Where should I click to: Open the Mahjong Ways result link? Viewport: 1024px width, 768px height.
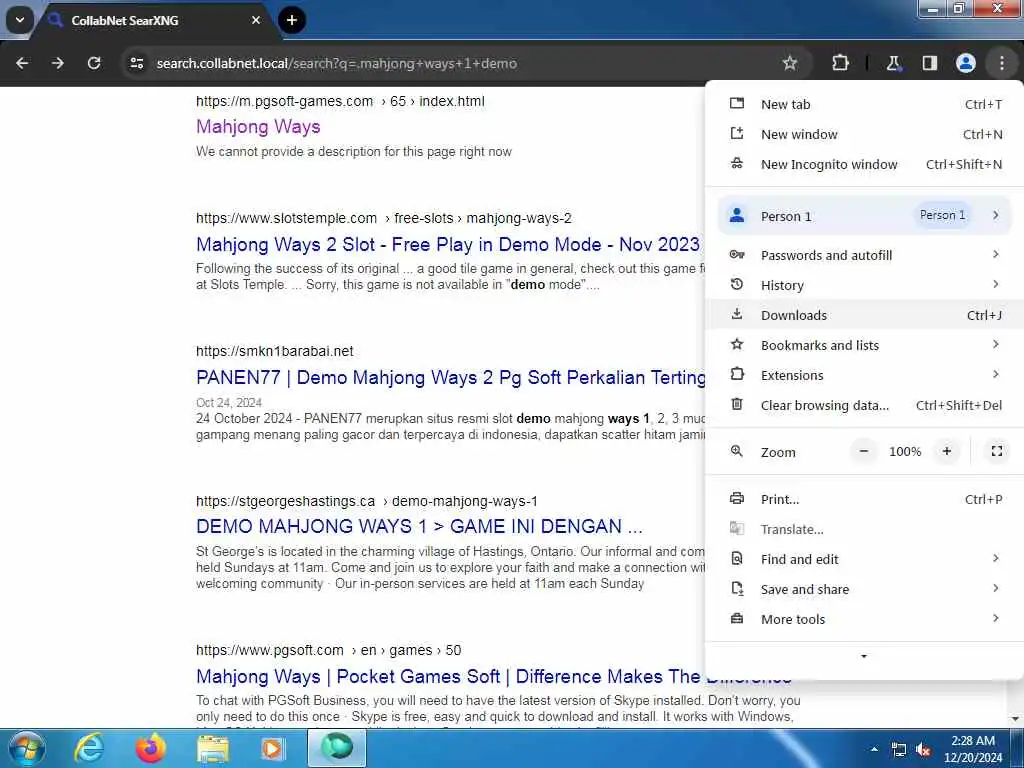pos(258,127)
